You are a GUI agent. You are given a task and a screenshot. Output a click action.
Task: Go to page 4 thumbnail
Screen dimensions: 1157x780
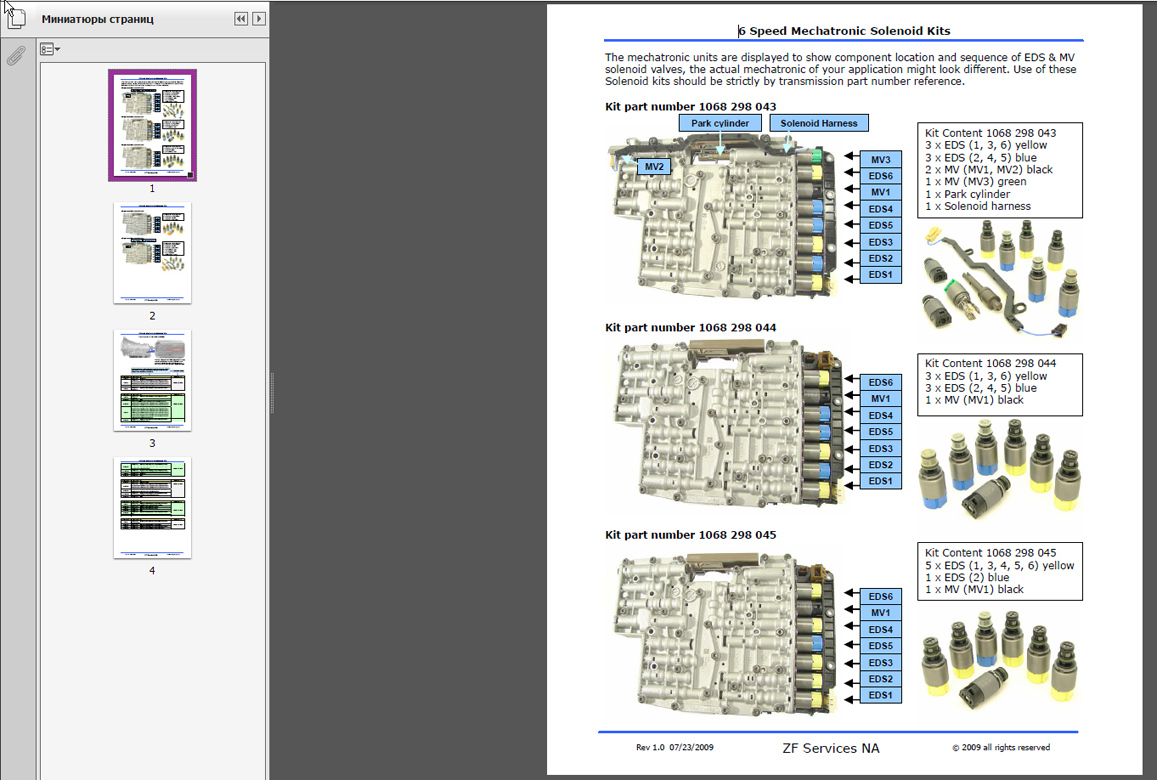coord(152,508)
